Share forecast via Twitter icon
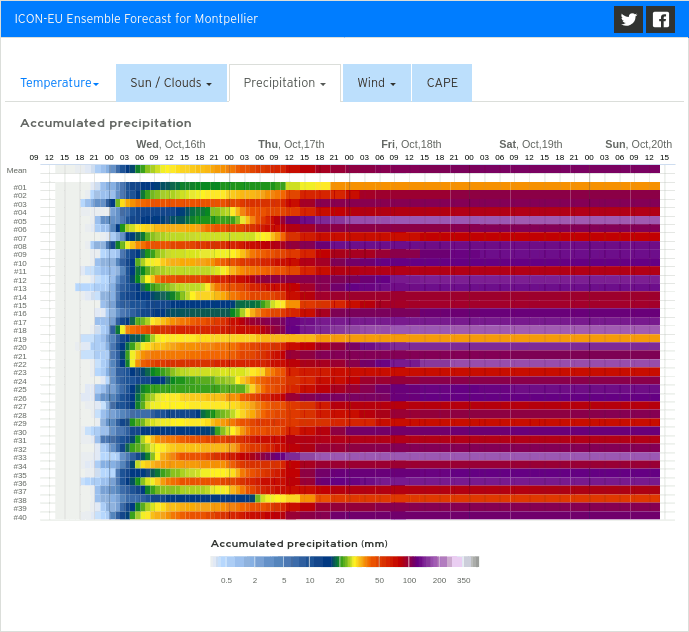The height and width of the screenshot is (632, 689). pyautogui.click(x=628, y=19)
